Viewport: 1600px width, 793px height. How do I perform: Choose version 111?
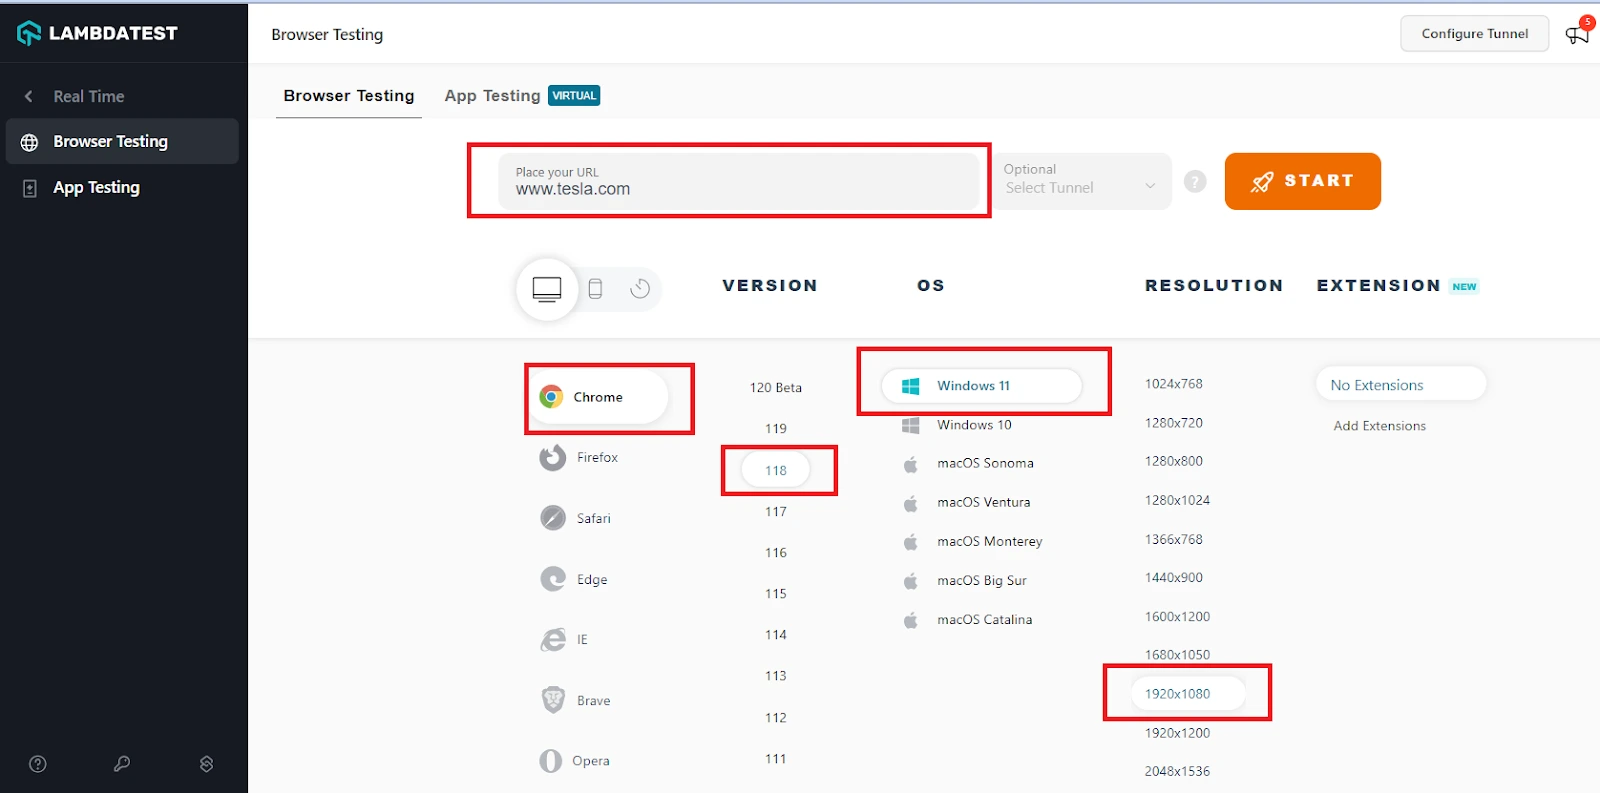tap(776, 758)
